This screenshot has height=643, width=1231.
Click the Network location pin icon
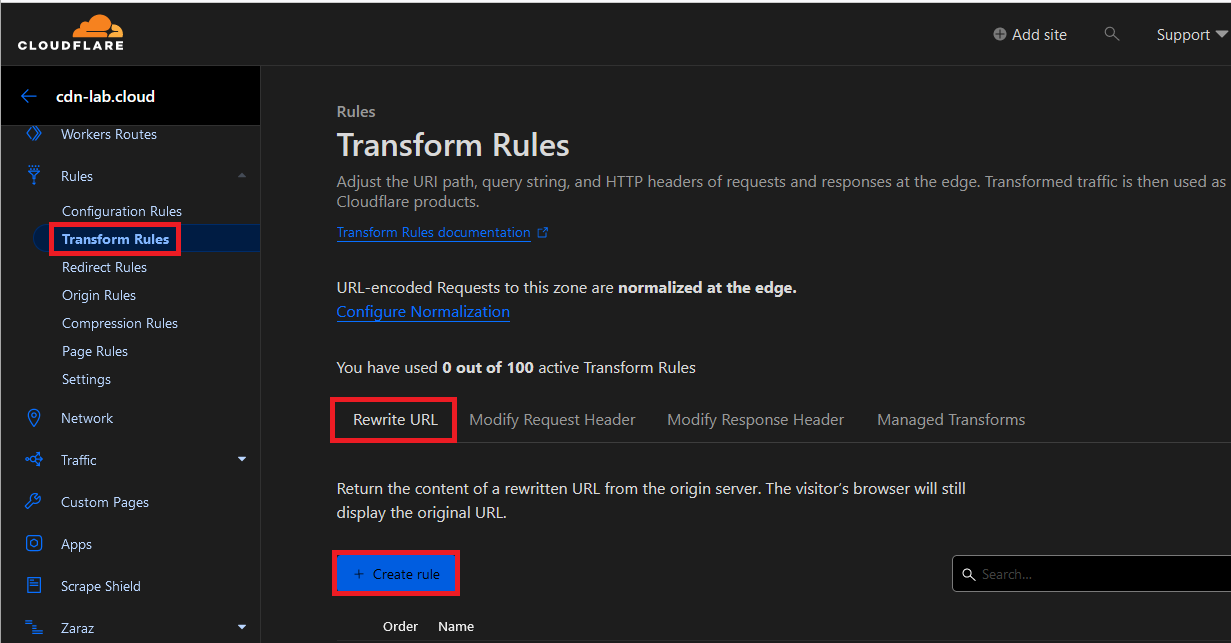[x=34, y=418]
